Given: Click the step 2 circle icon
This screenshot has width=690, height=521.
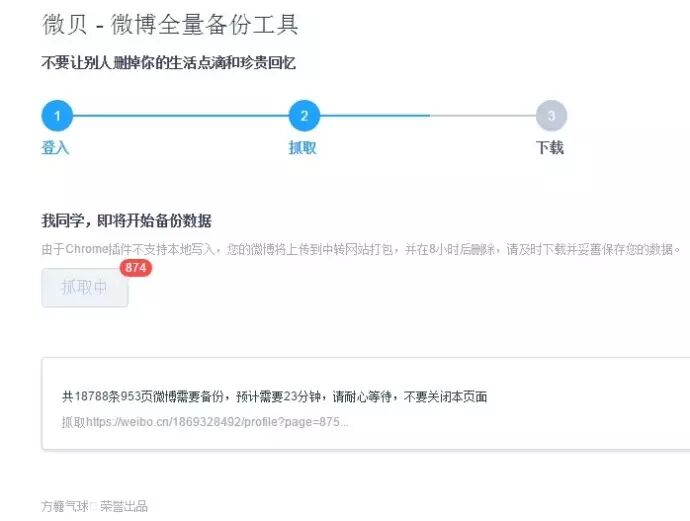Looking at the screenshot, I should (304, 116).
